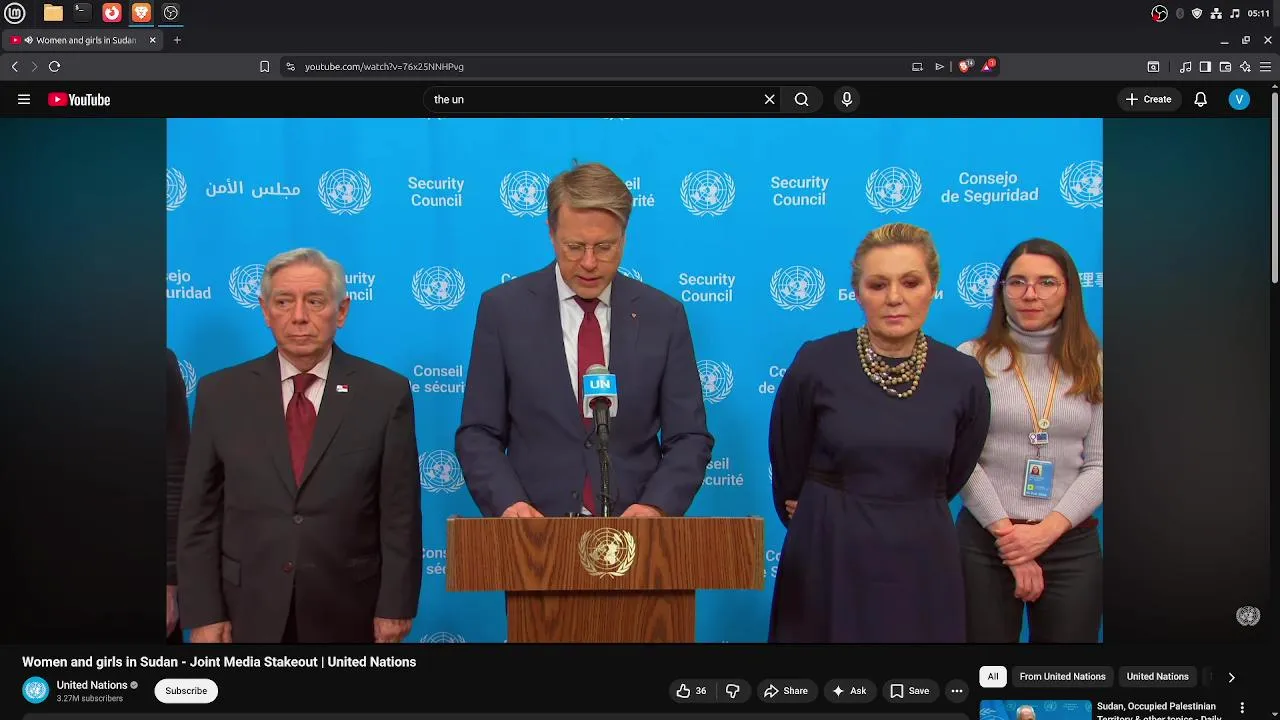Open the media cast icon in address bar

pyautogui.click(x=917, y=67)
